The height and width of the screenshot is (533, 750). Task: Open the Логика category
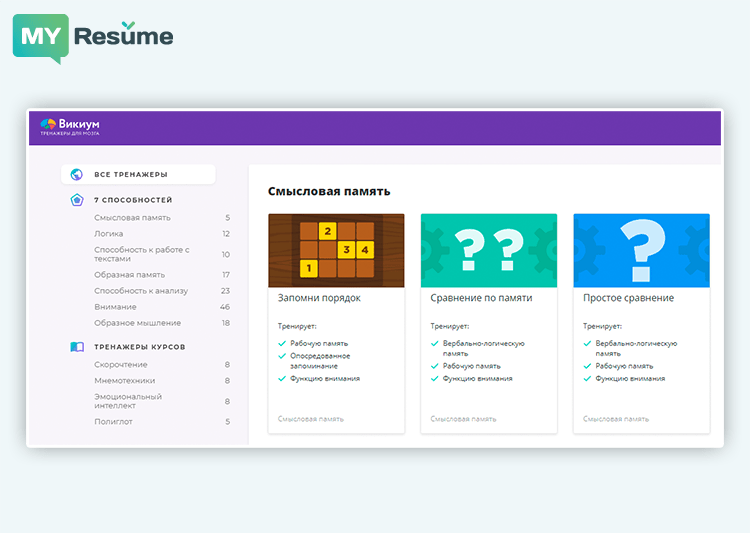click(x=109, y=234)
